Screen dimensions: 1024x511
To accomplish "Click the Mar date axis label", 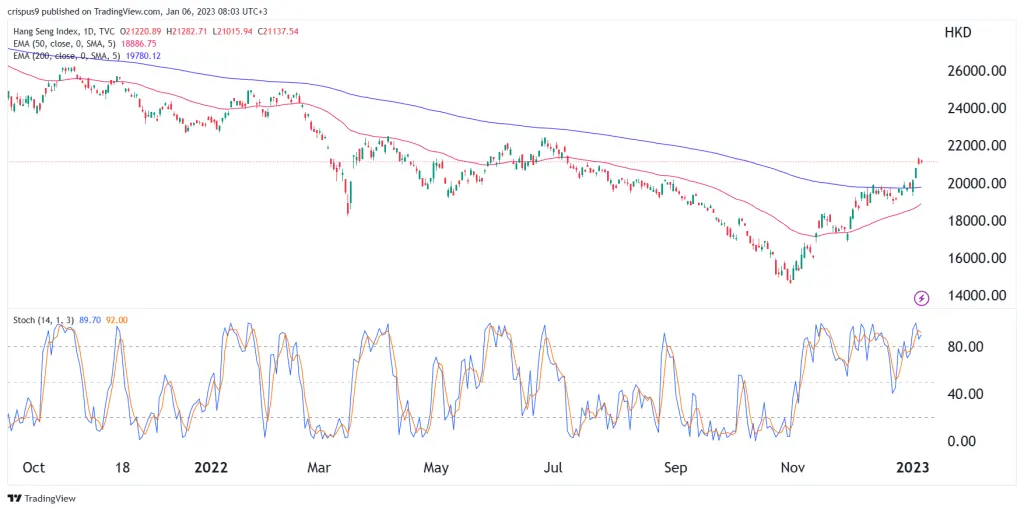I will (x=319, y=468).
